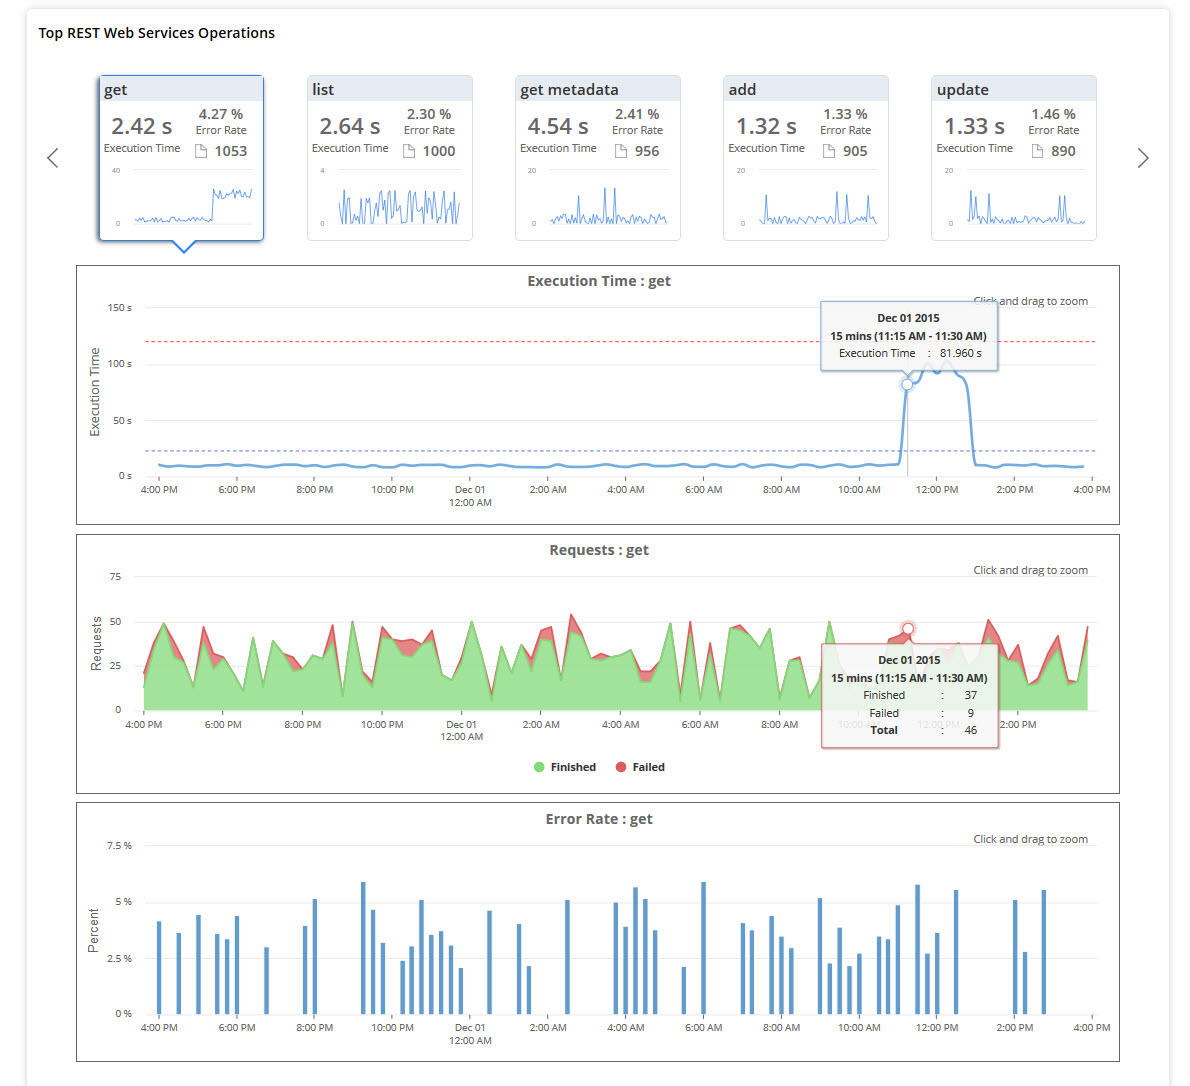1190x1086 pixels.
Task: Click 1.46 % error rate value
Action: [1053, 114]
